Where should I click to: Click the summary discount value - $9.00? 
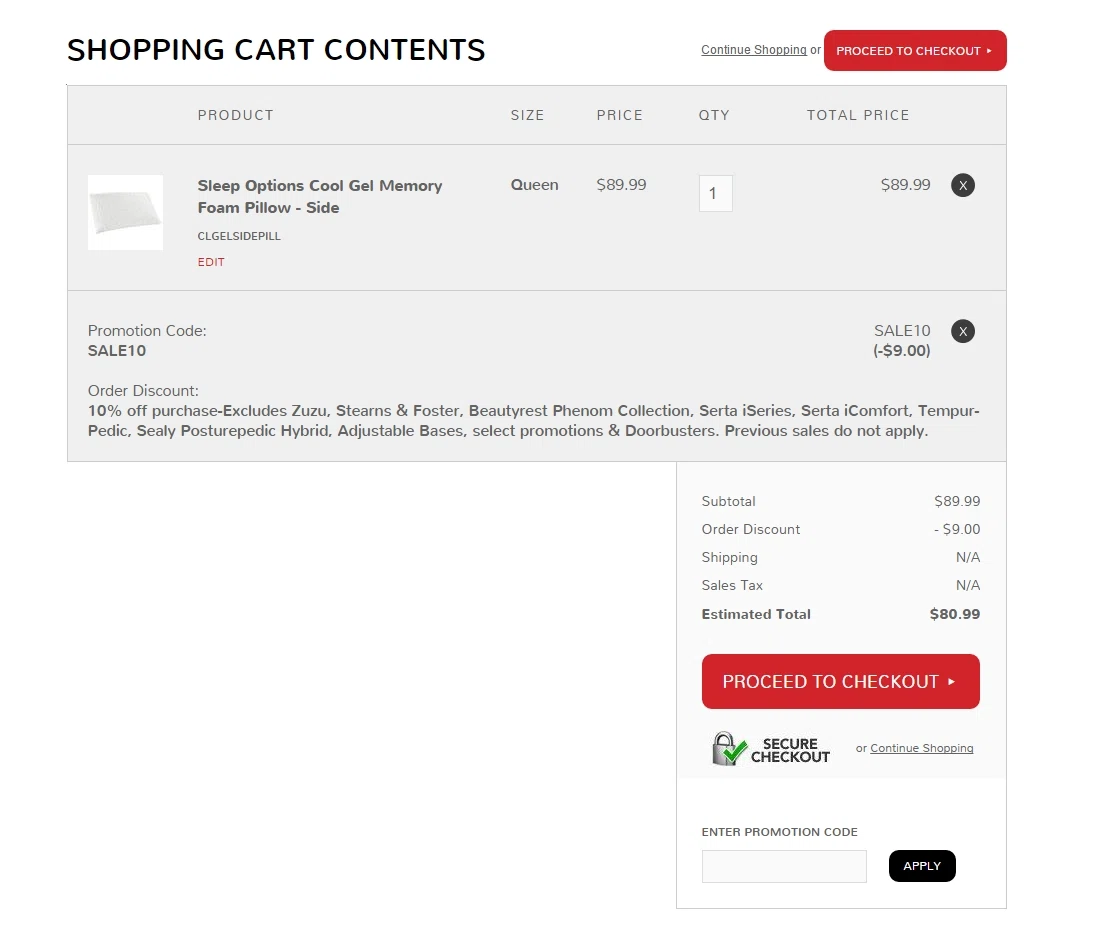957,530
